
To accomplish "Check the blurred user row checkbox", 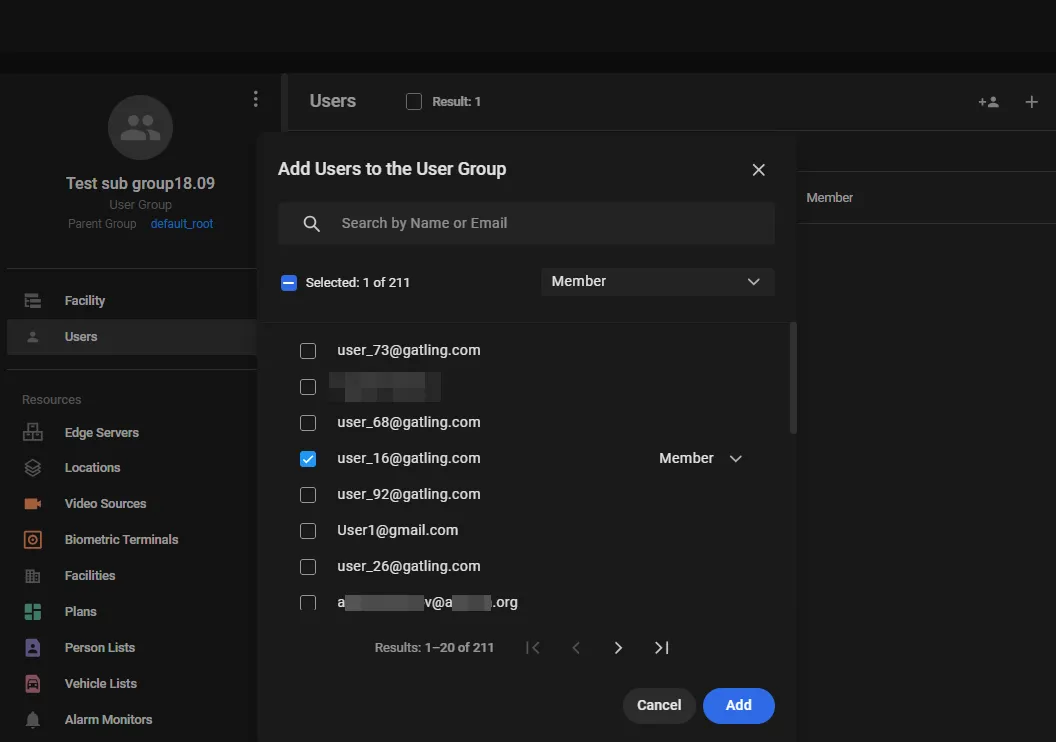I will (x=308, y=387).
